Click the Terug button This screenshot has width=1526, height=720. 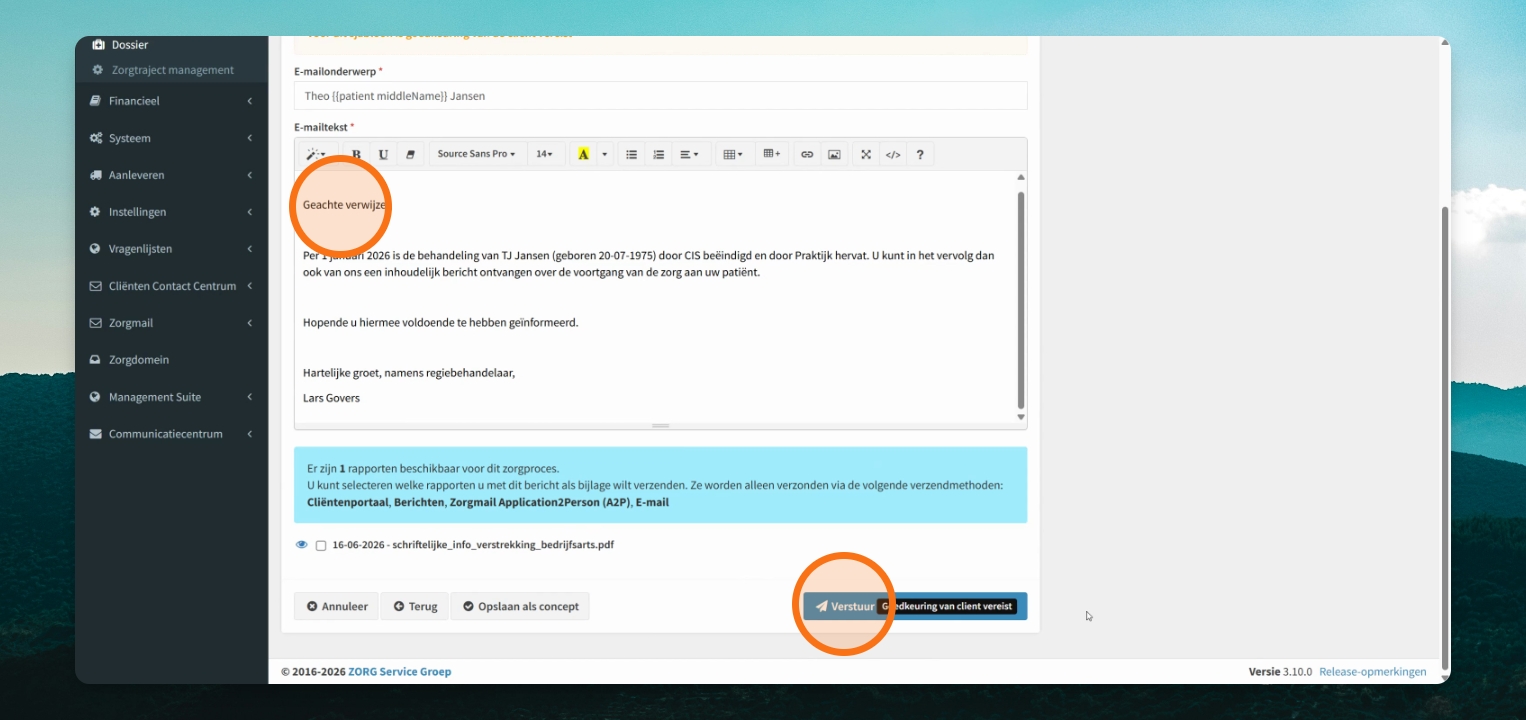[x=415, y=606]
